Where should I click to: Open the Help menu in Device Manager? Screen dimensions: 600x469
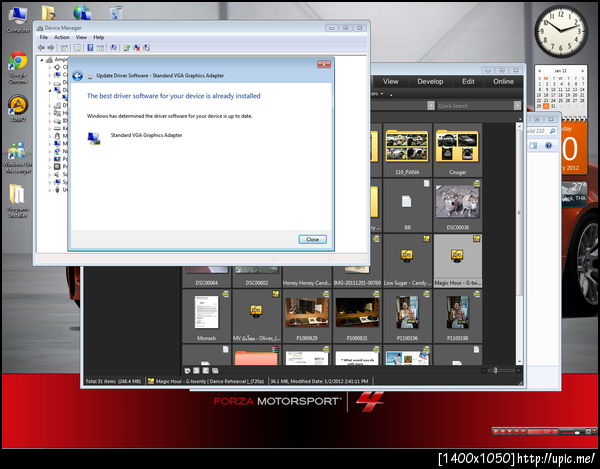click(x=99, y=37)
